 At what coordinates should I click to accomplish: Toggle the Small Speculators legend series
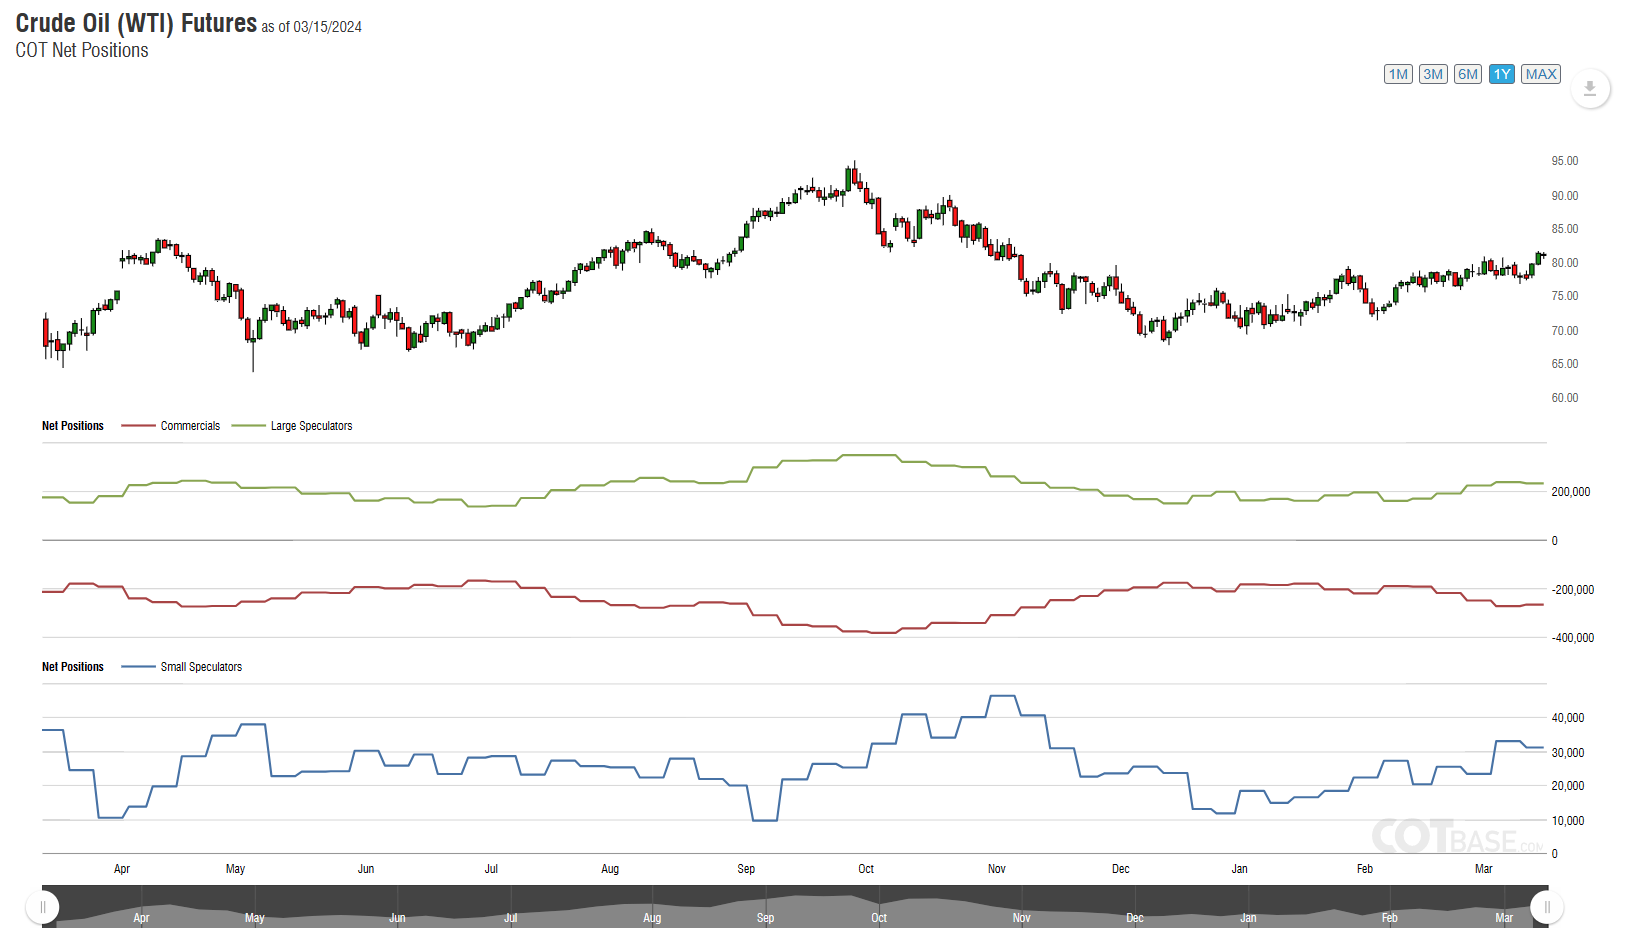[182, 667]
